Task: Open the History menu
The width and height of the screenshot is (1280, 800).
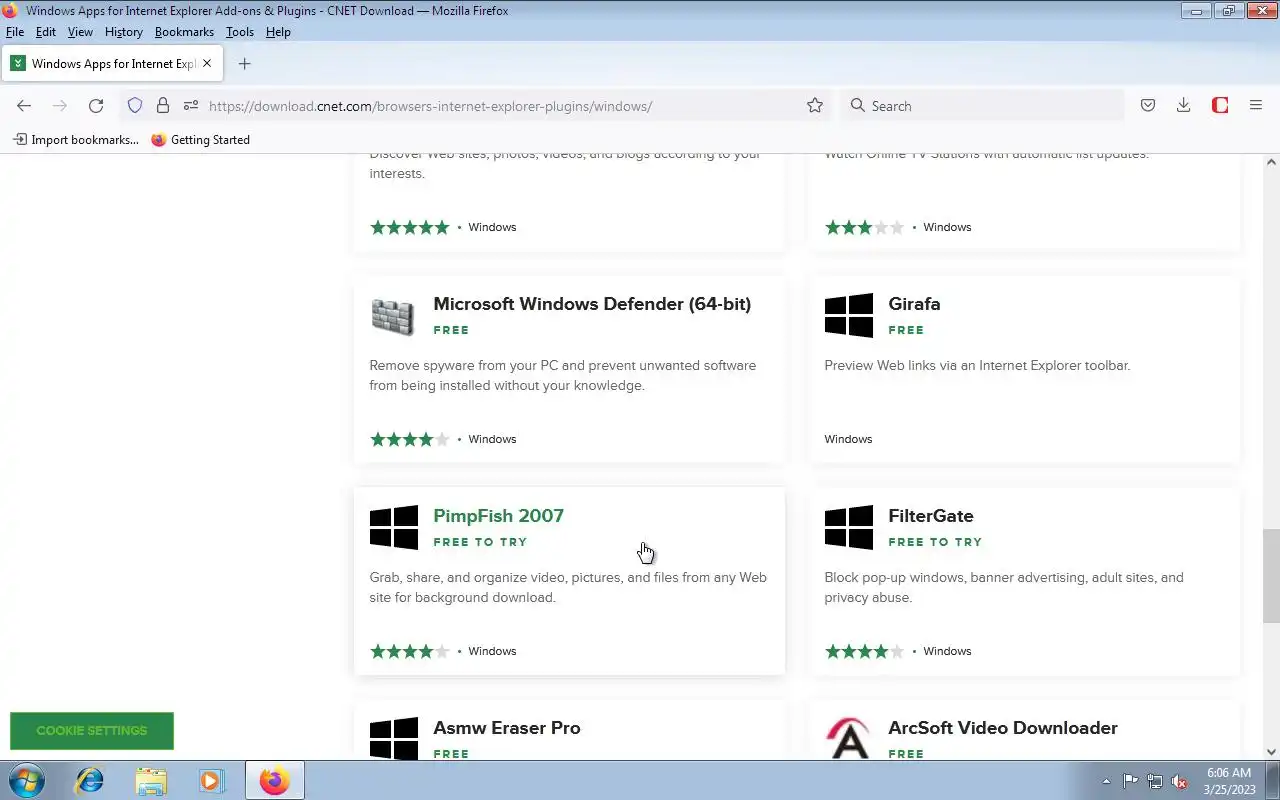Action: pyautogui.click(x=124, y=32)
